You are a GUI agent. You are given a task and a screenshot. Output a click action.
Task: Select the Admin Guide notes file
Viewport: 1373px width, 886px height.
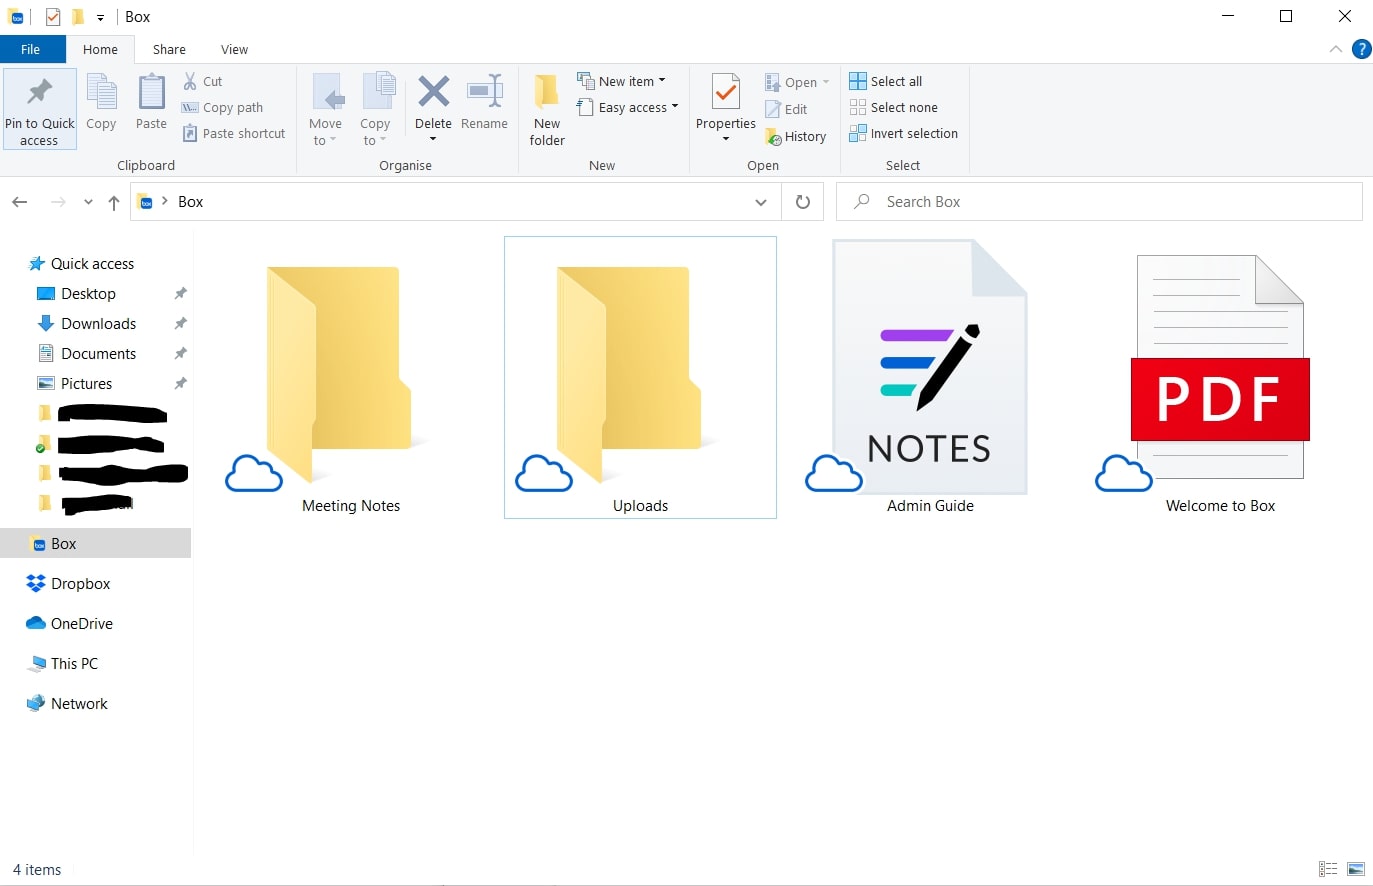[x=930, y=378]
